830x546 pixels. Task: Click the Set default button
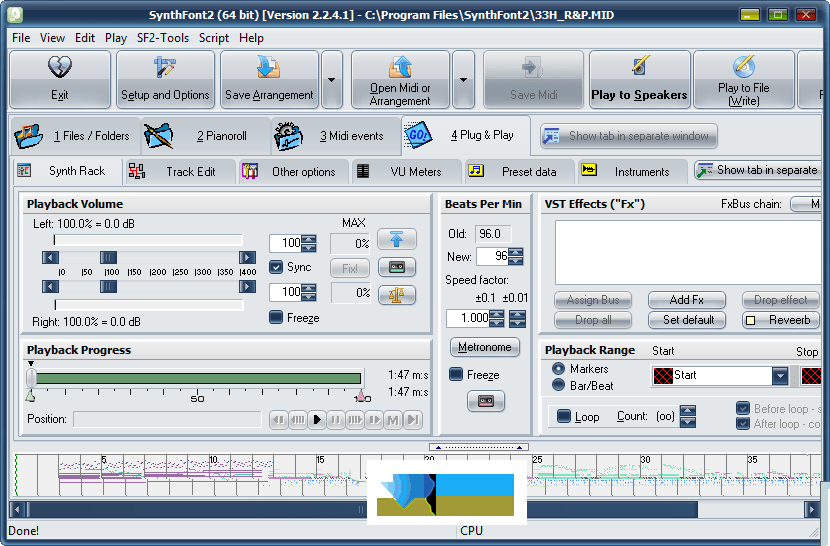(687, 320)
